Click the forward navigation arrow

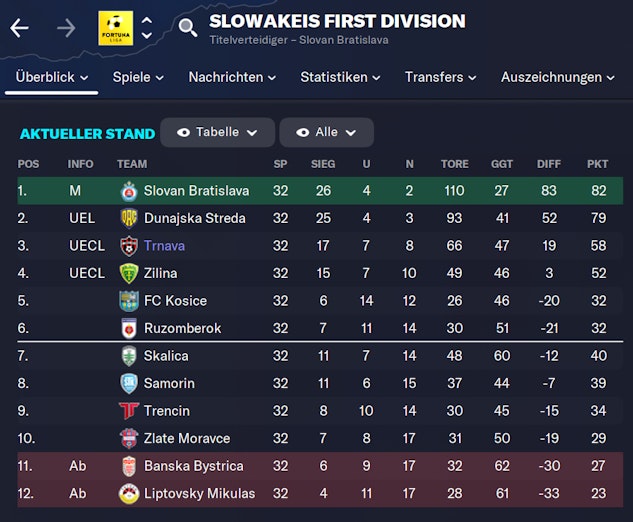66,28
